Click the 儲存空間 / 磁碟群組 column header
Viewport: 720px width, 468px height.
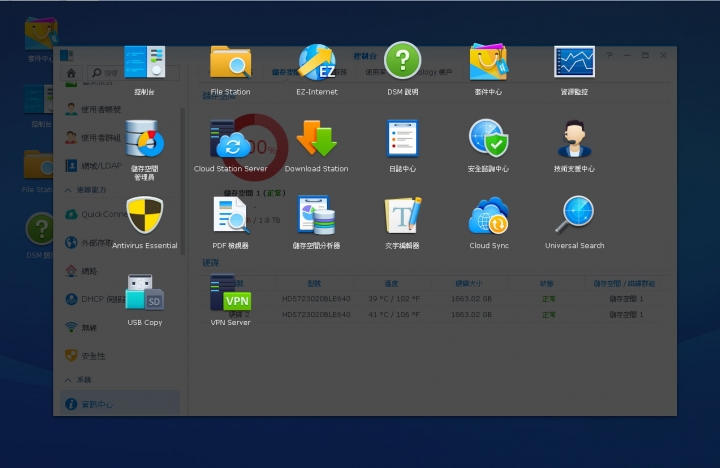point(624,284)
